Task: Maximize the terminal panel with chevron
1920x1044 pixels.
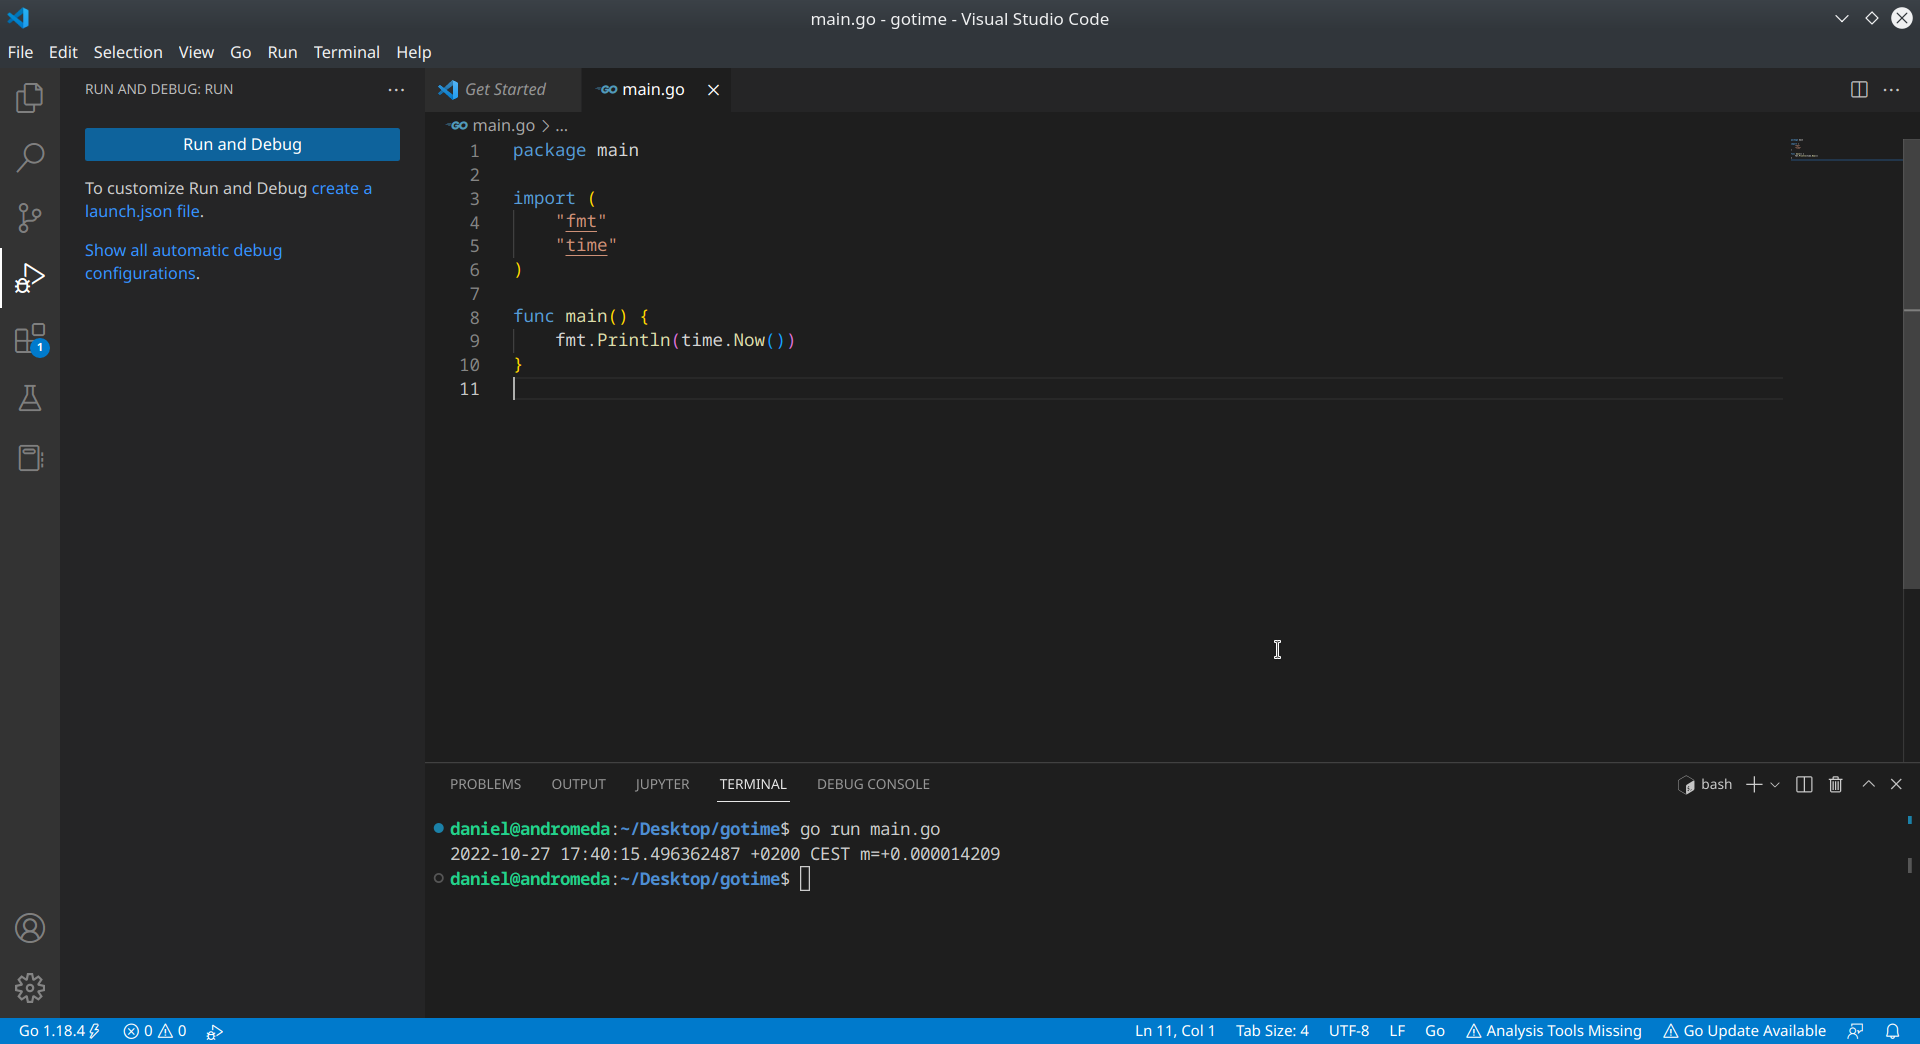Action: (1867, 784)
